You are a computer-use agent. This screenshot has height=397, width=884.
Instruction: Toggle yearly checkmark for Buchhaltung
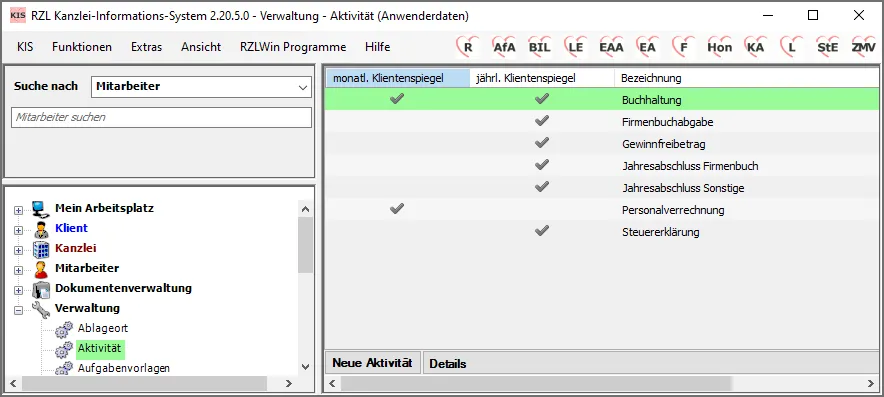pos(542,99)
